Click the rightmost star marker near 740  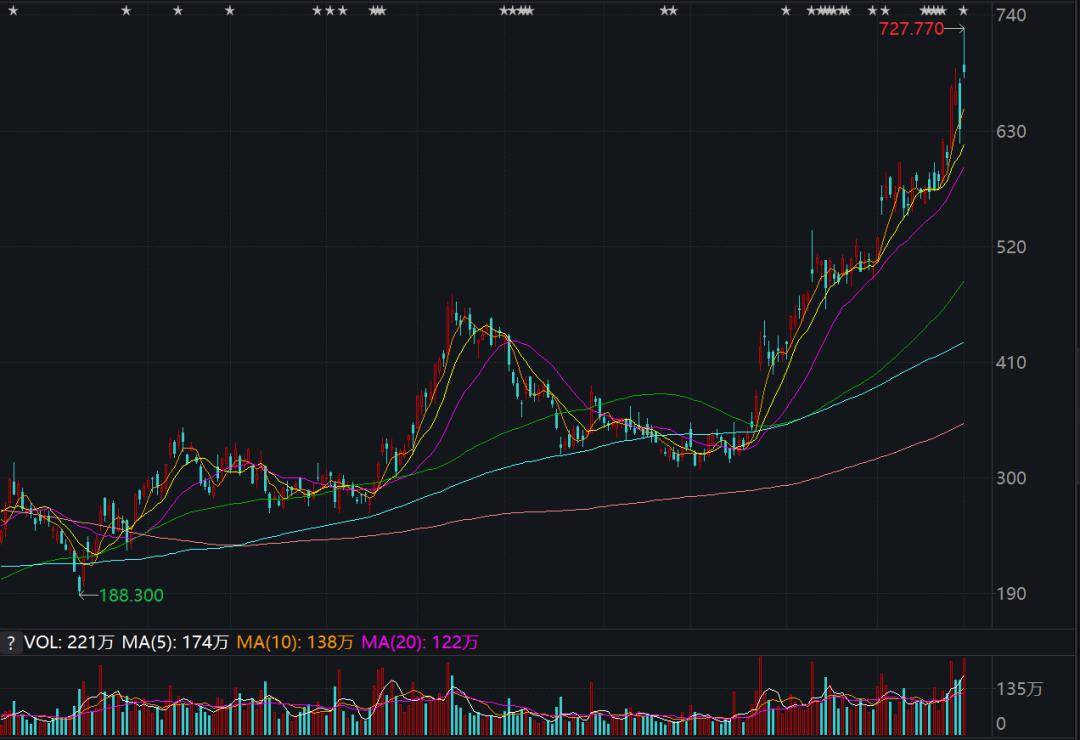964,10
